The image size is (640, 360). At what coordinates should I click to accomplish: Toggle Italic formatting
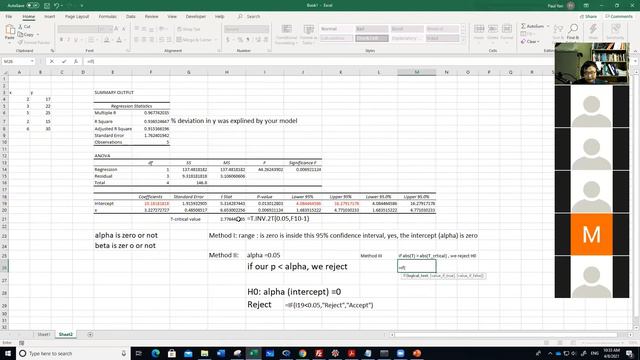69,40
